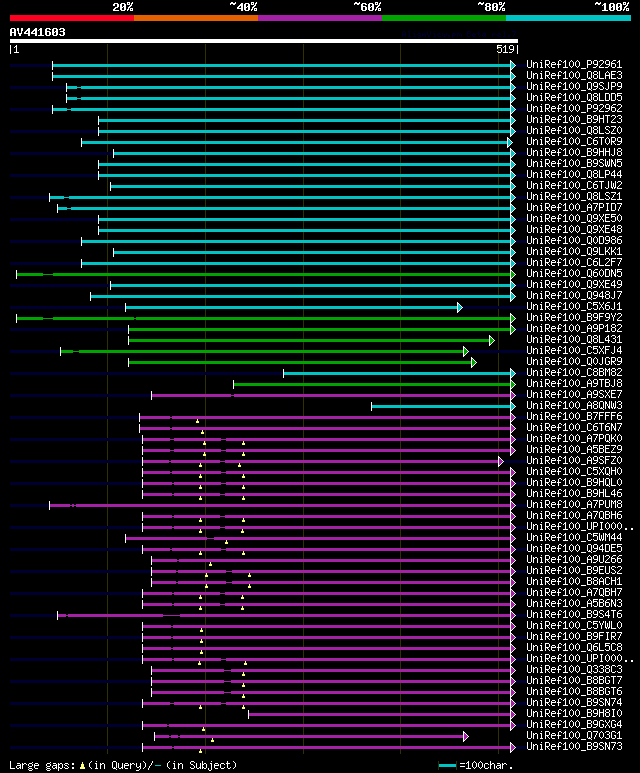This screenshot has width=640, height=773.
Task: Select the UniRef100_A7PQK0 label
Action: coord(574,438)
